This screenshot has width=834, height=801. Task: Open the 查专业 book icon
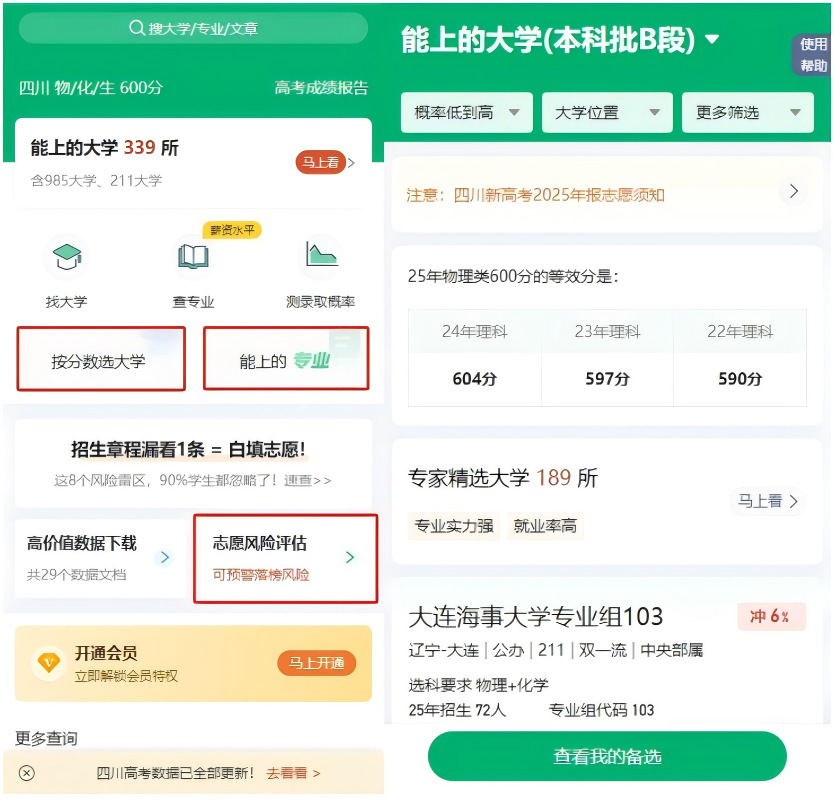tap(192, 258)
